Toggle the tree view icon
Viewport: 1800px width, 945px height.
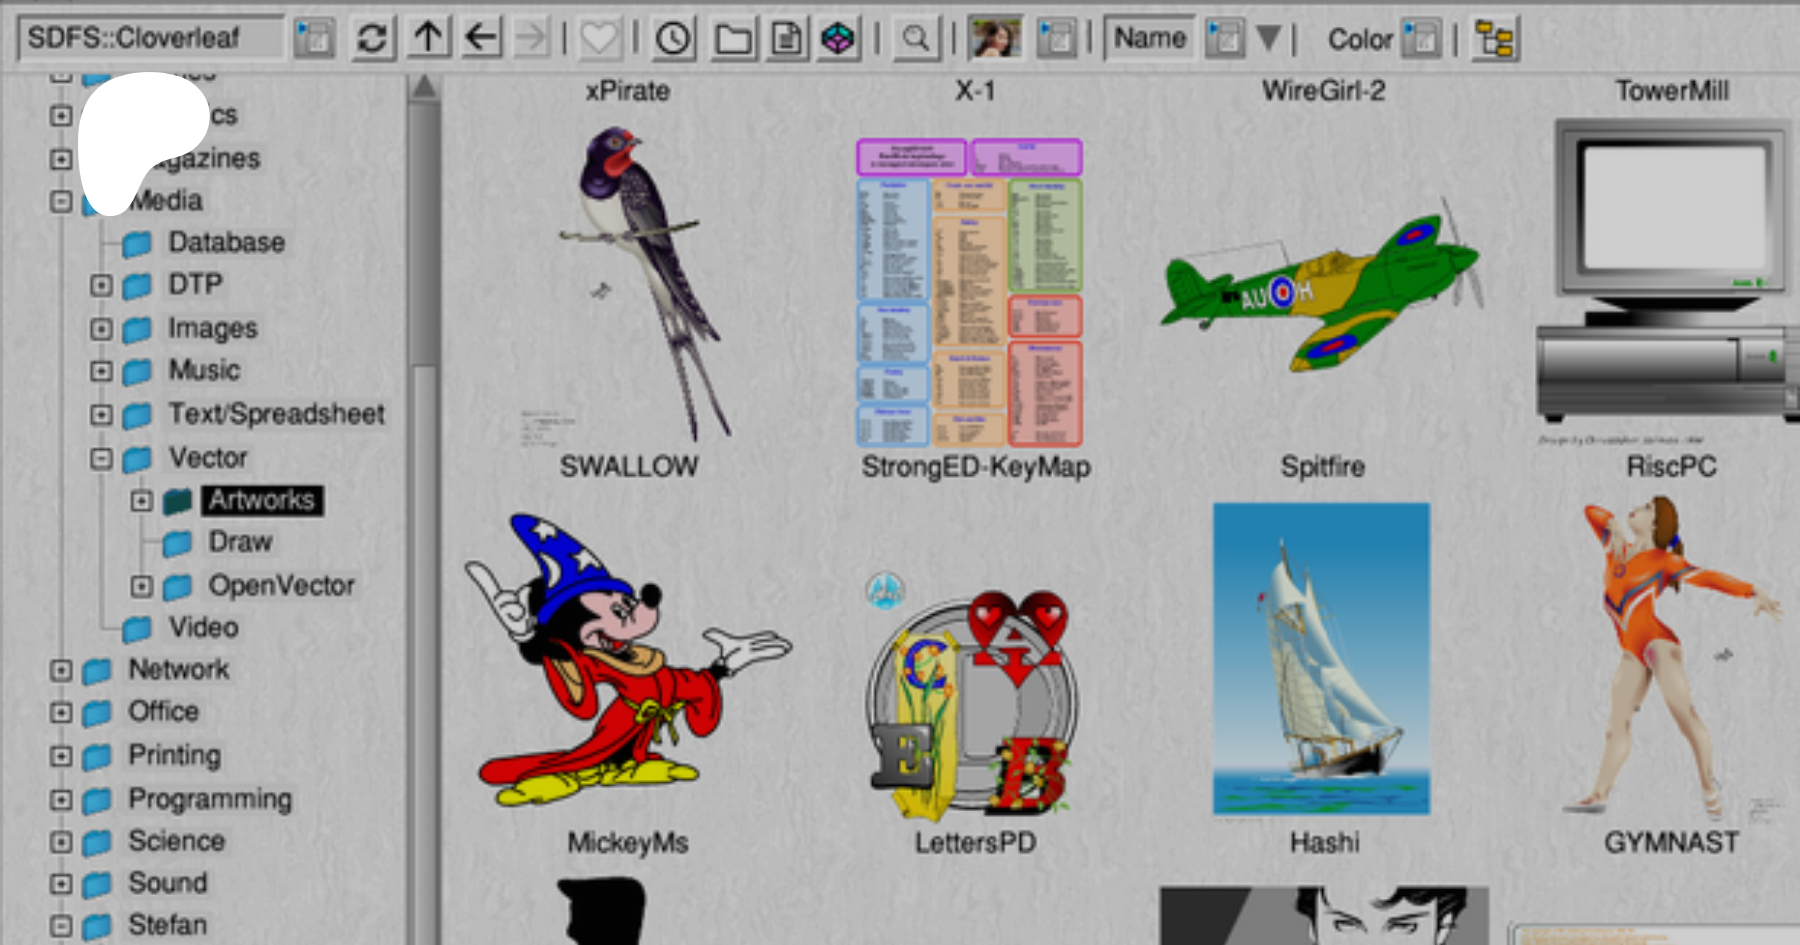point(1495,39)
